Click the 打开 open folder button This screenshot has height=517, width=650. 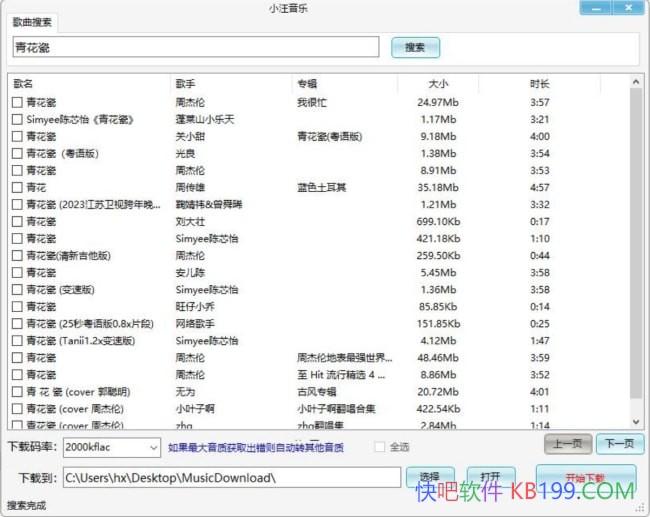(490, 477)
